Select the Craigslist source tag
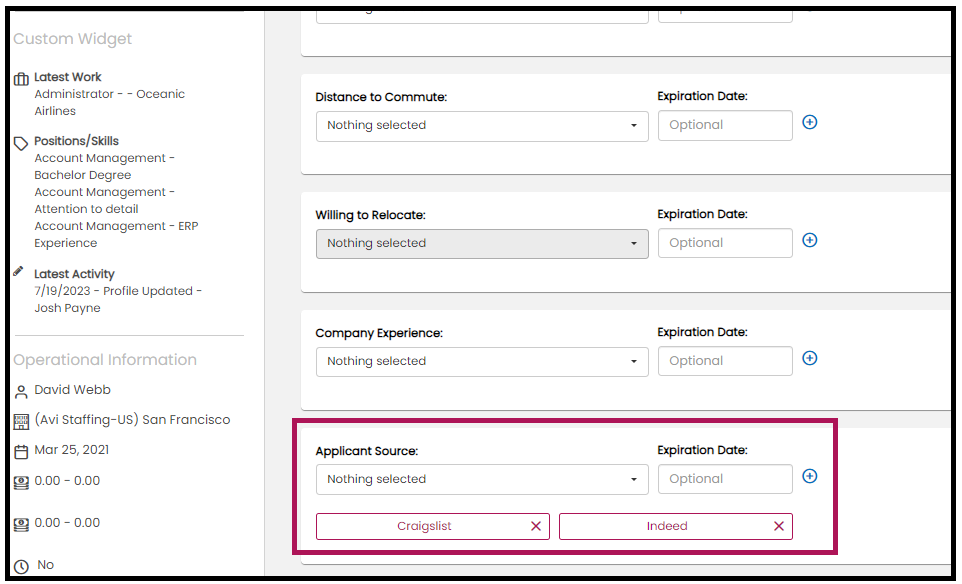 pyautogui.click(x=424, y=526)
